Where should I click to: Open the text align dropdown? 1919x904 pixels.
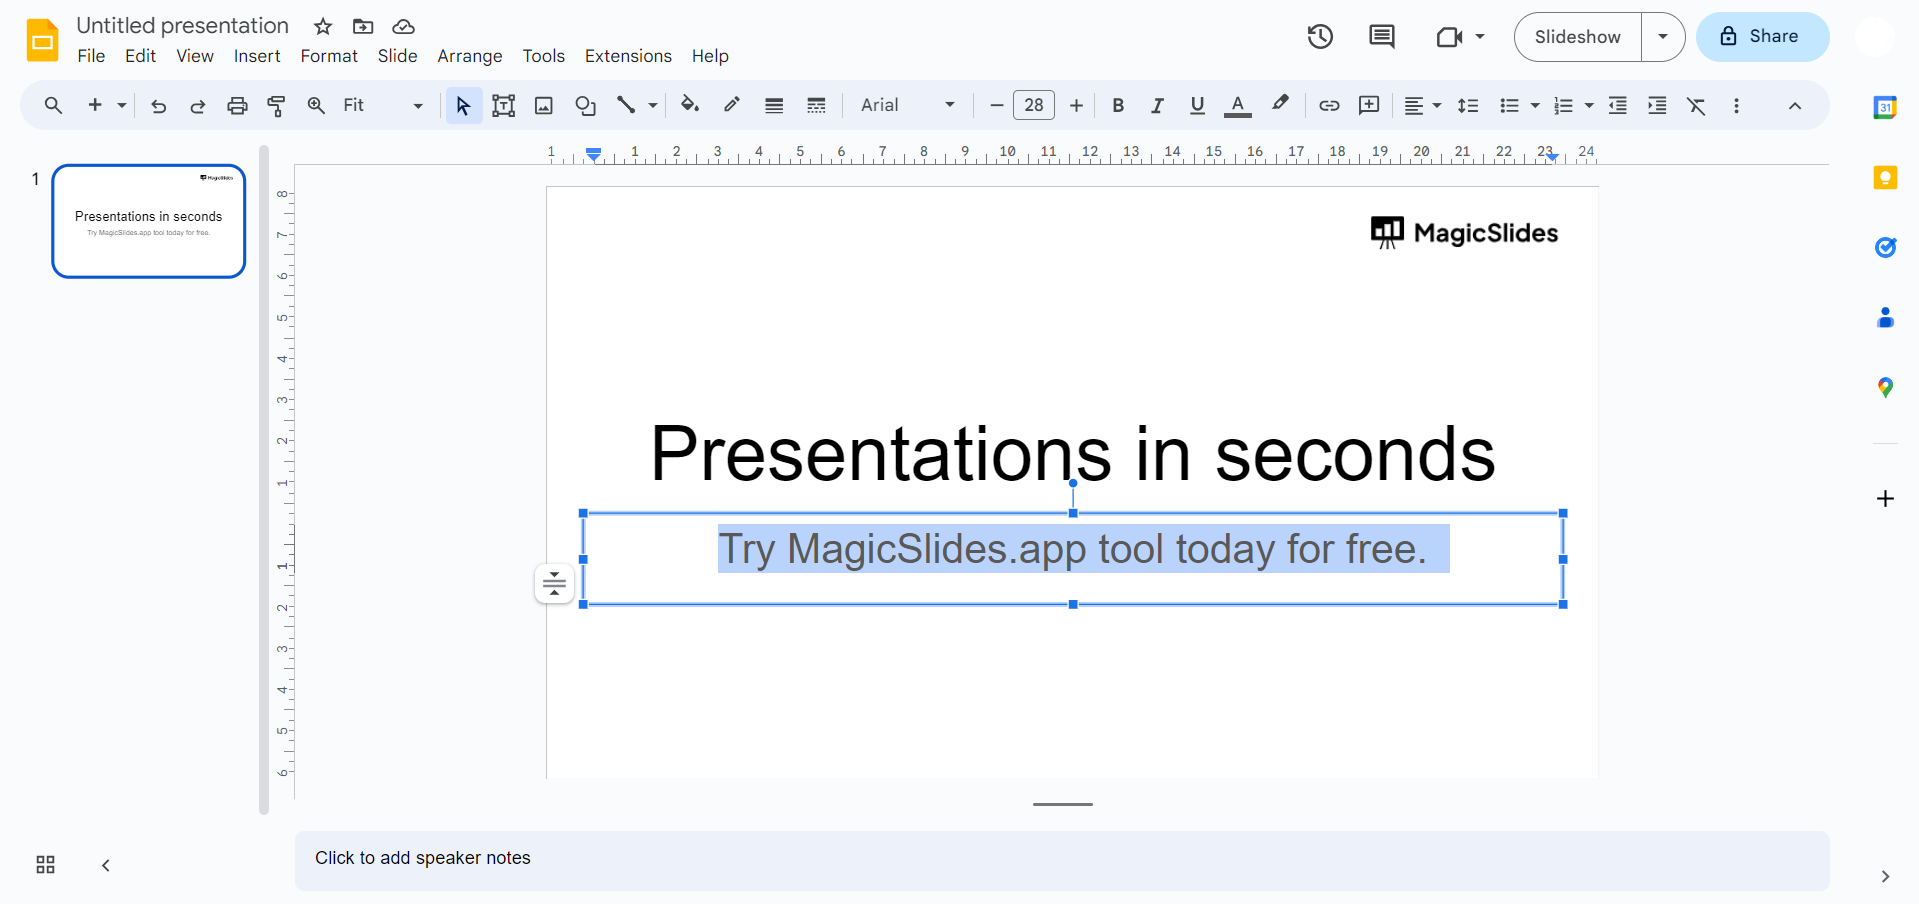tap(1422, 105)
